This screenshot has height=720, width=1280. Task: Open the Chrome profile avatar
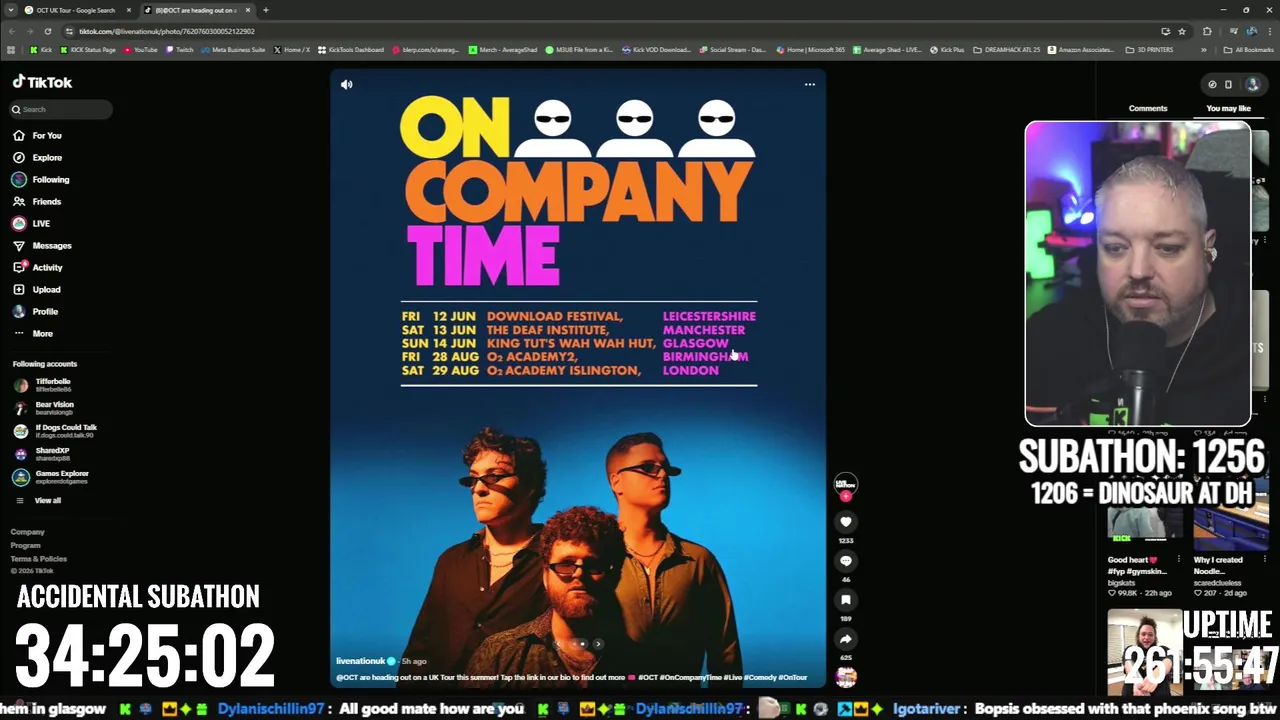coord(1251,31)
